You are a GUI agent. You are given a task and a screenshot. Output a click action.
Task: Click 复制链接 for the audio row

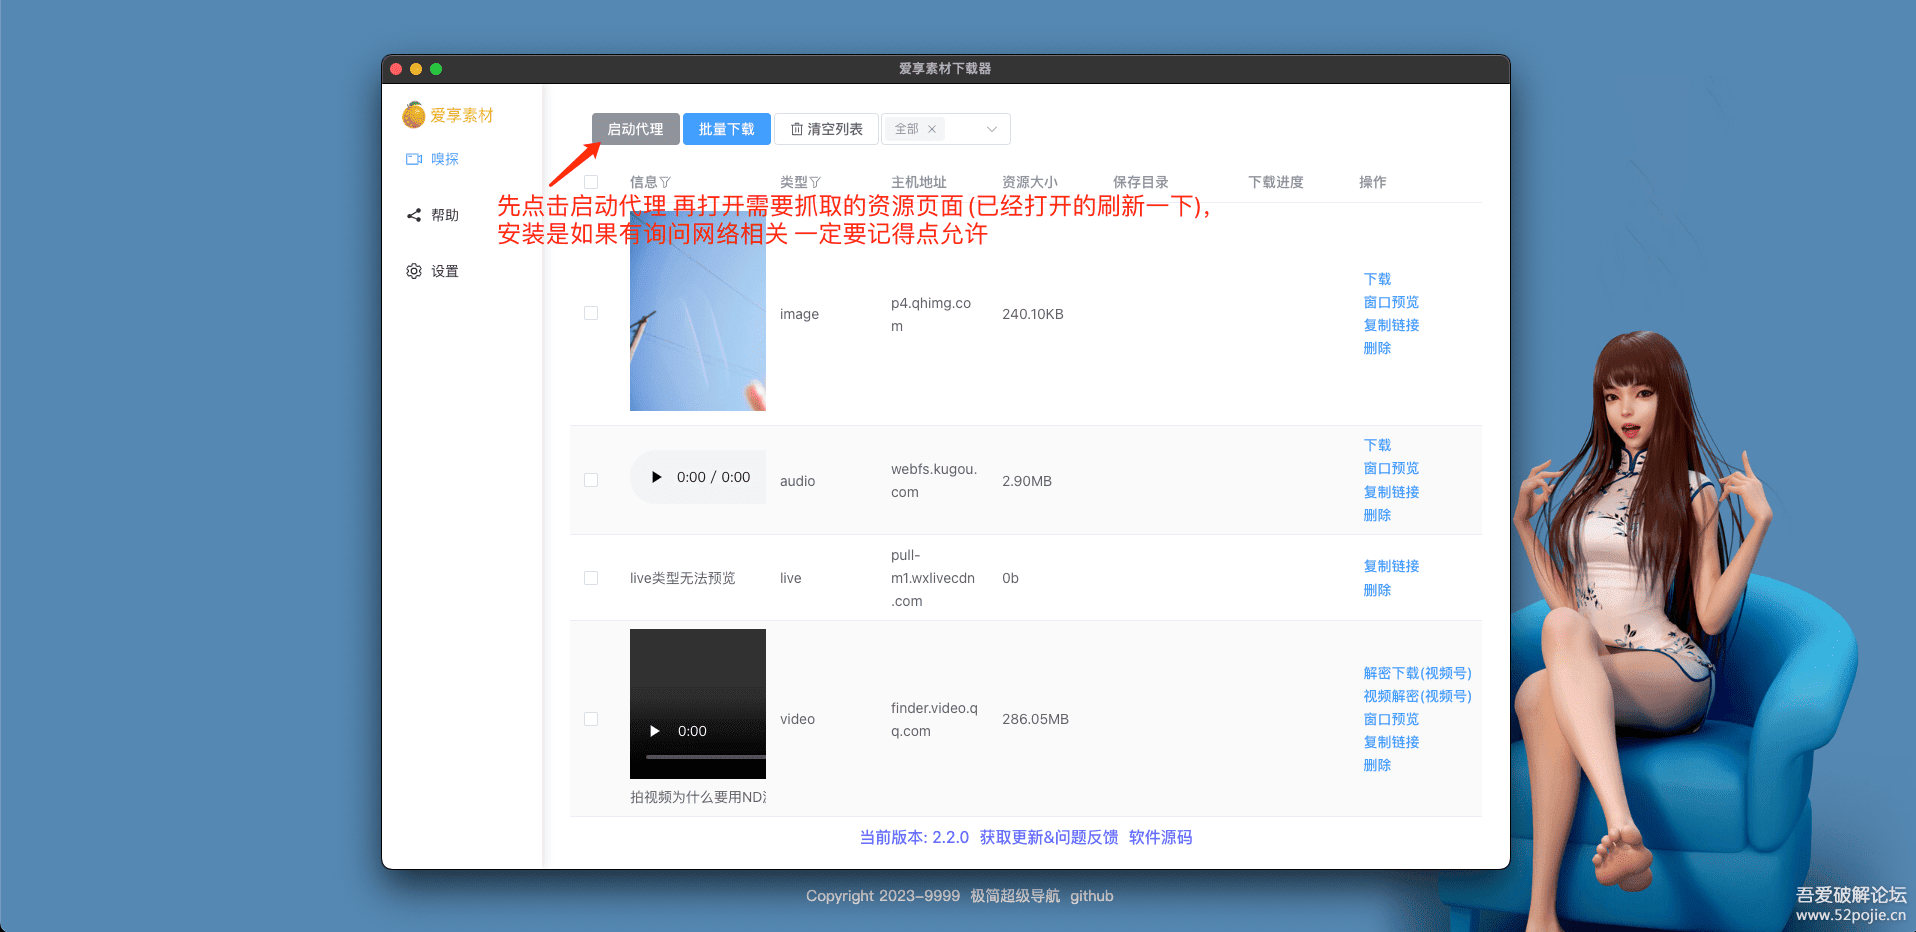[x=1391, y=492]
